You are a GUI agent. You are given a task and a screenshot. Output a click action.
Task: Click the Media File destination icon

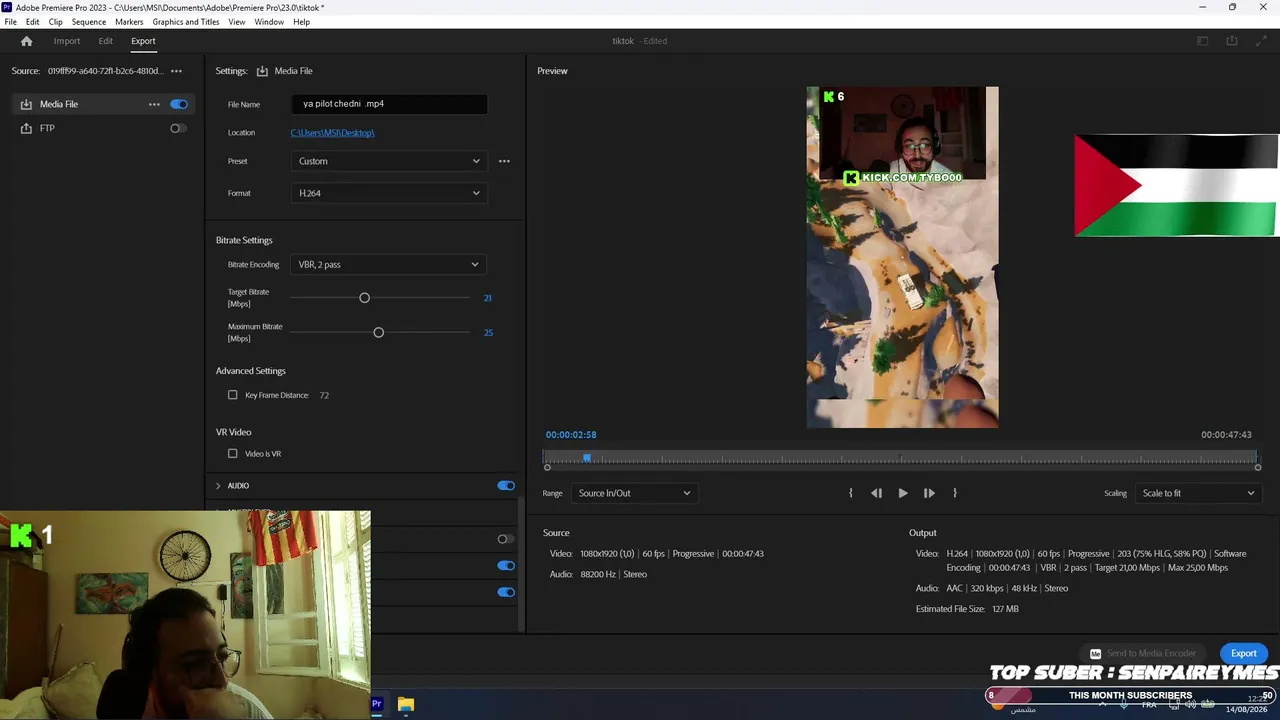pos(26,104)
